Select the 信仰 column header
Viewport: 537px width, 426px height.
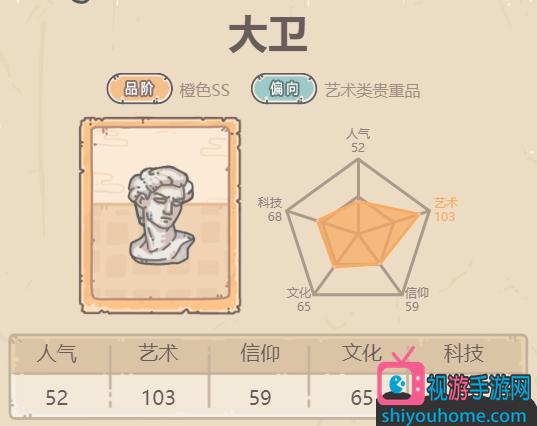coord(260,353)
